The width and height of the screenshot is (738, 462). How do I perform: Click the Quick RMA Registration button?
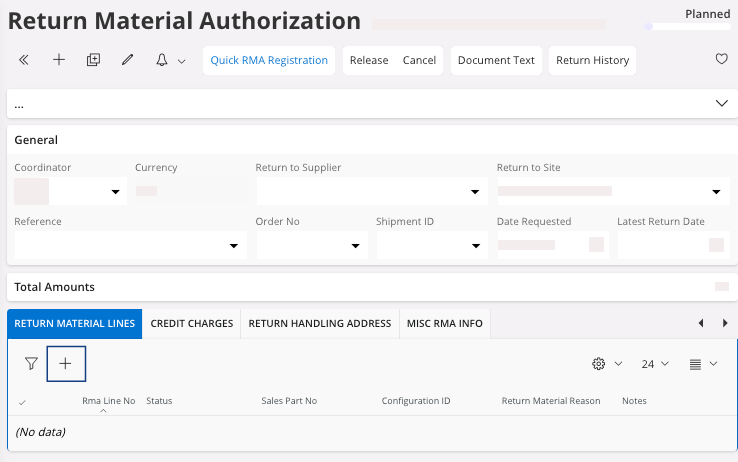(269, 60)
